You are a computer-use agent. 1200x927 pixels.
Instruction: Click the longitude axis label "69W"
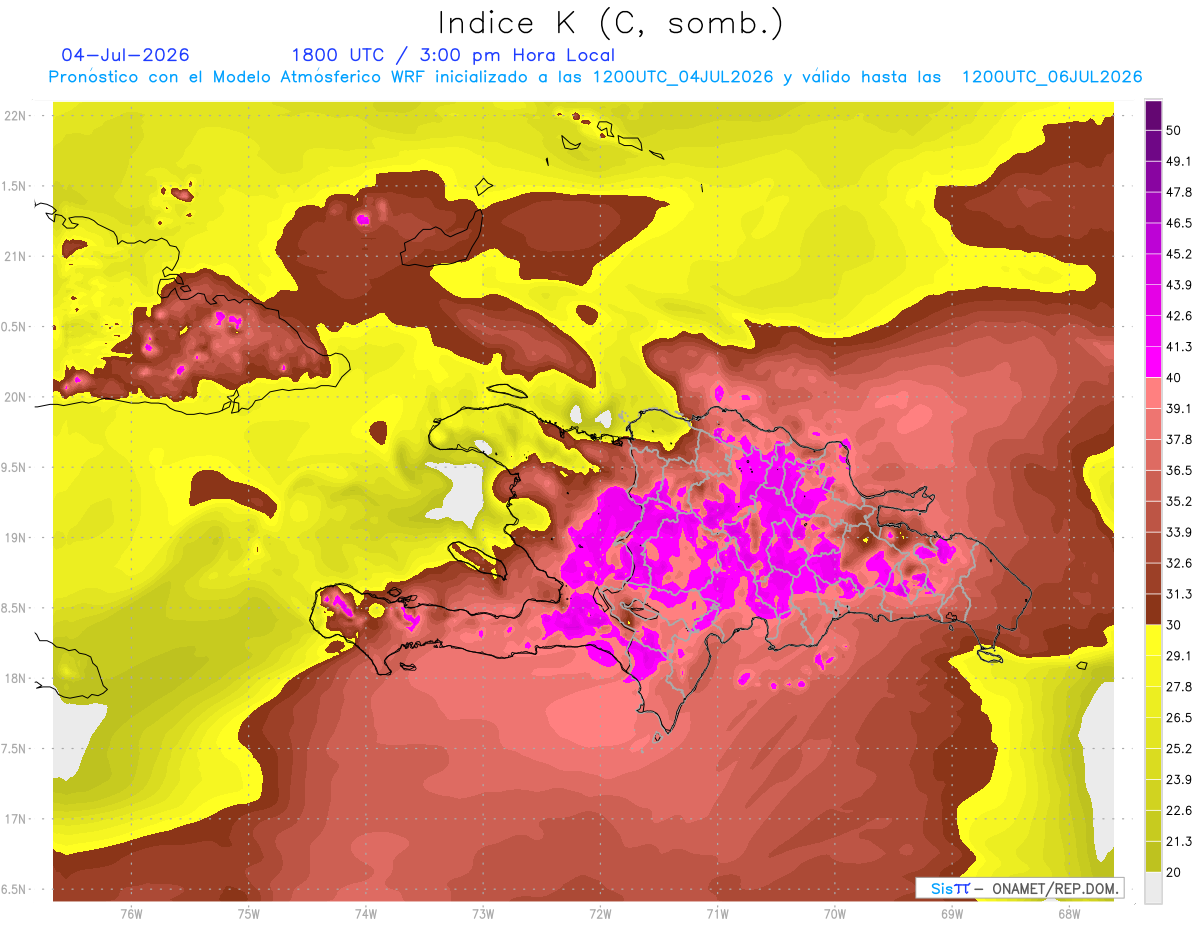click(952, 913)
